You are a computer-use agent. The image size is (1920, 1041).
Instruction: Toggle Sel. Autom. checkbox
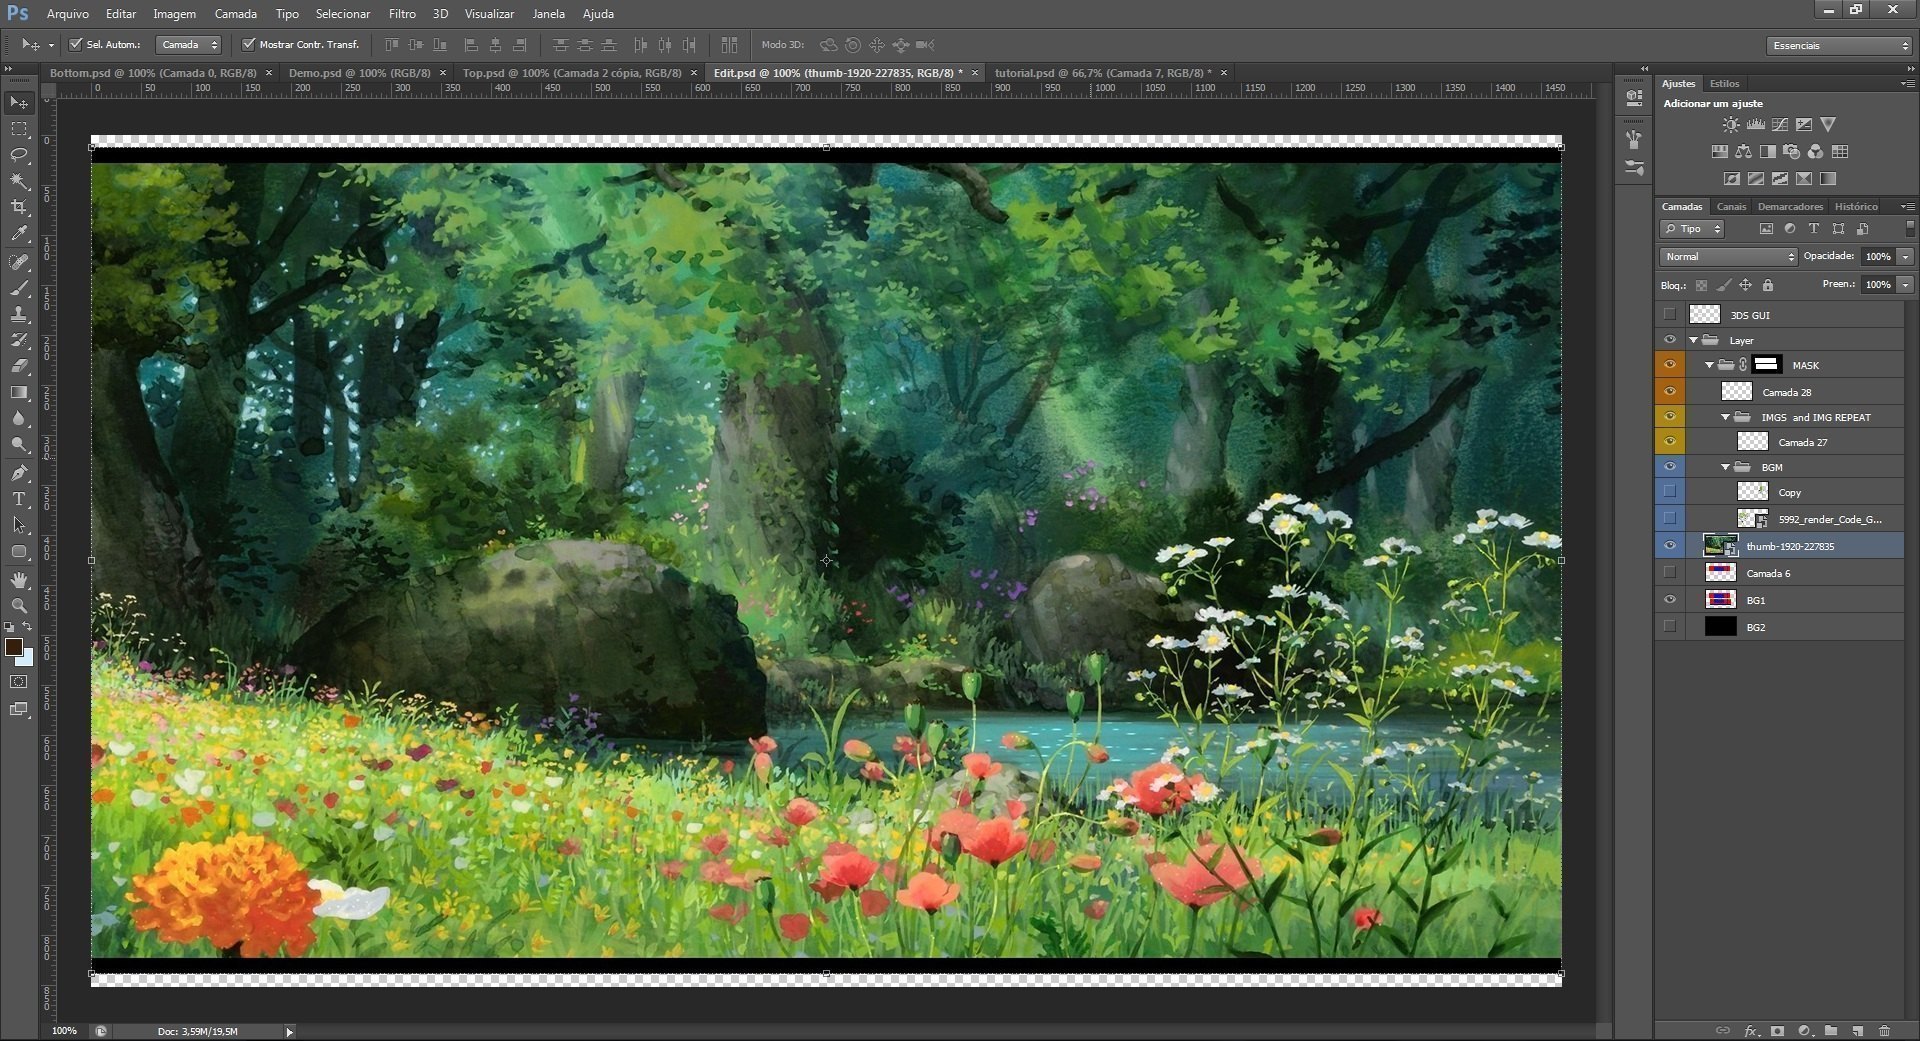coord(75,45)
